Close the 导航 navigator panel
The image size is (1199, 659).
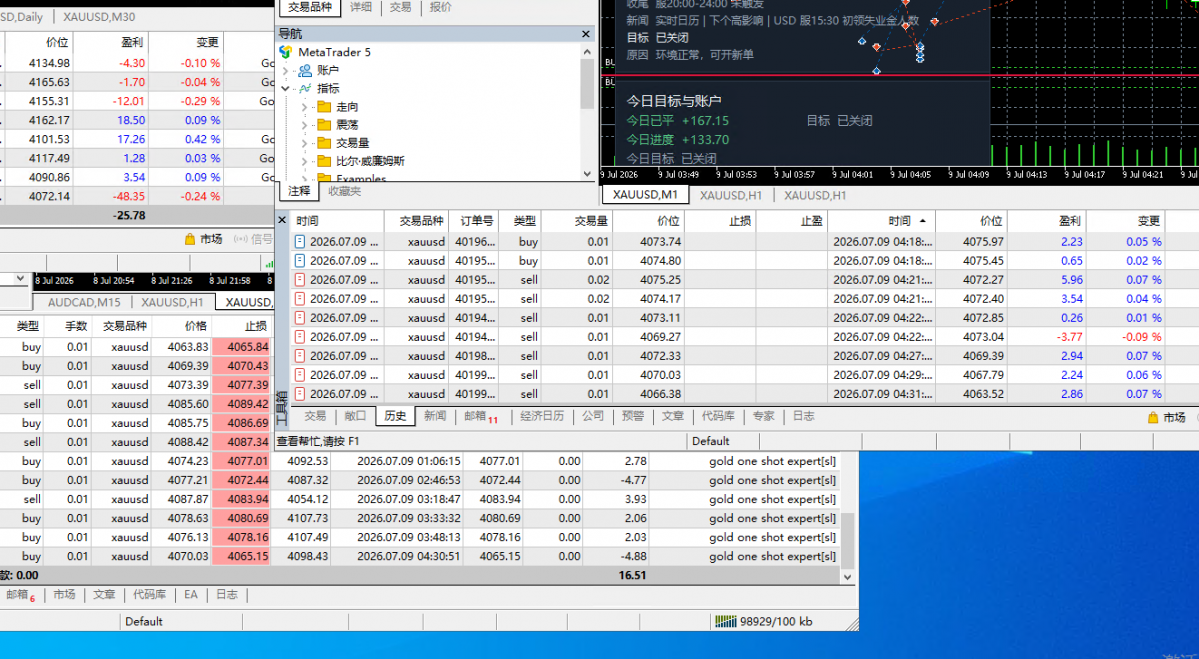586,34
